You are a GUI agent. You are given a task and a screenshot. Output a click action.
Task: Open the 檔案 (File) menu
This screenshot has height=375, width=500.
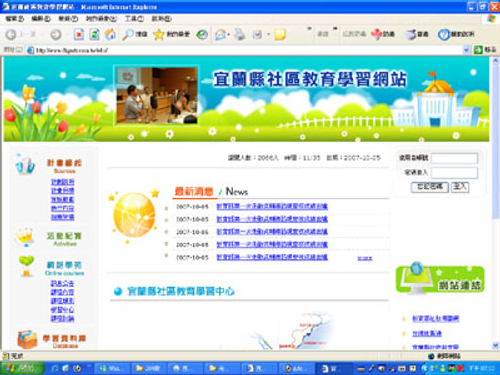coord(15,19)
